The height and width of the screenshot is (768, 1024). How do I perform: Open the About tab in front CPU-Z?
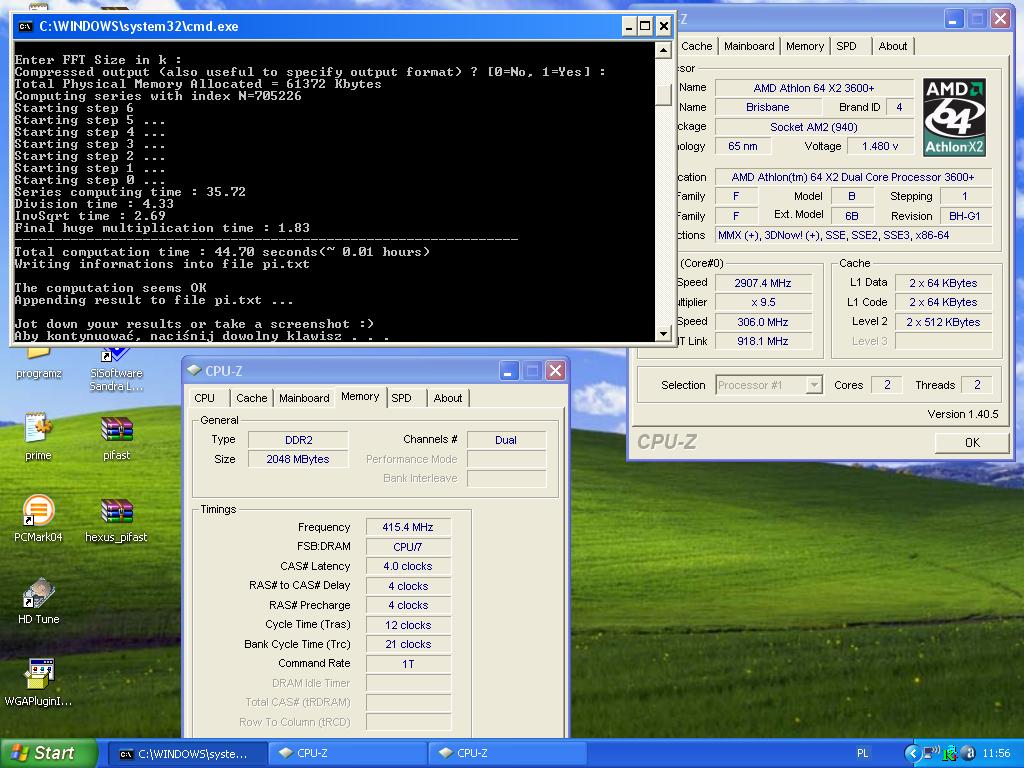coord(447,398)
